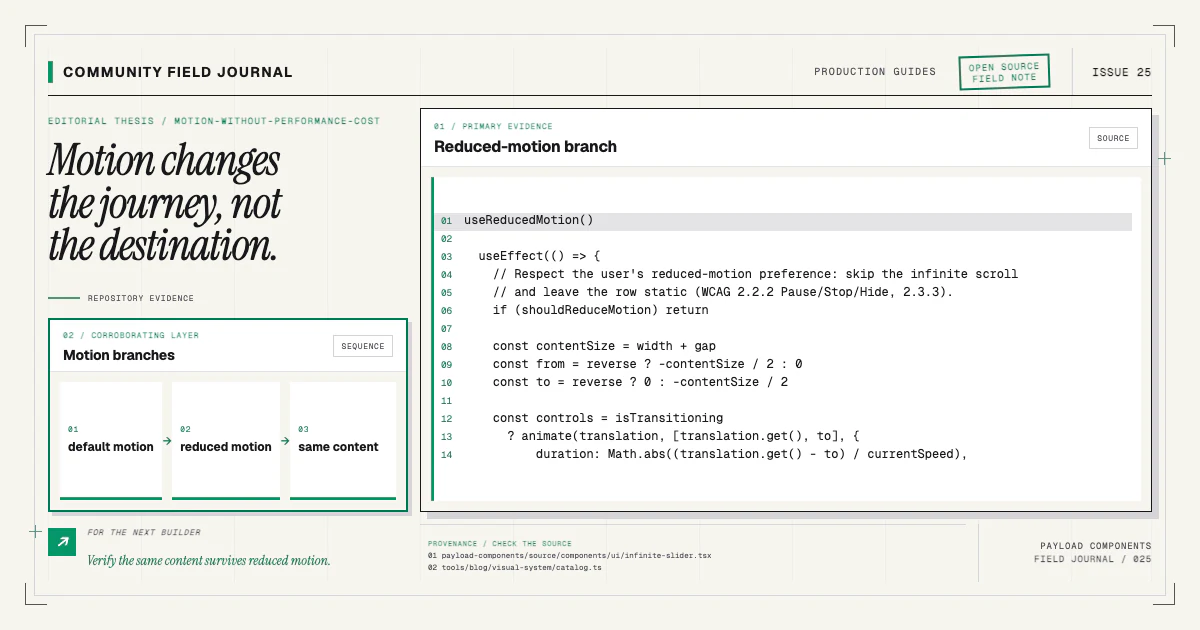The height and width of the screenshot is (630, 1200).
Task: Click the plus crosshair at lower left
Action: 36,531
